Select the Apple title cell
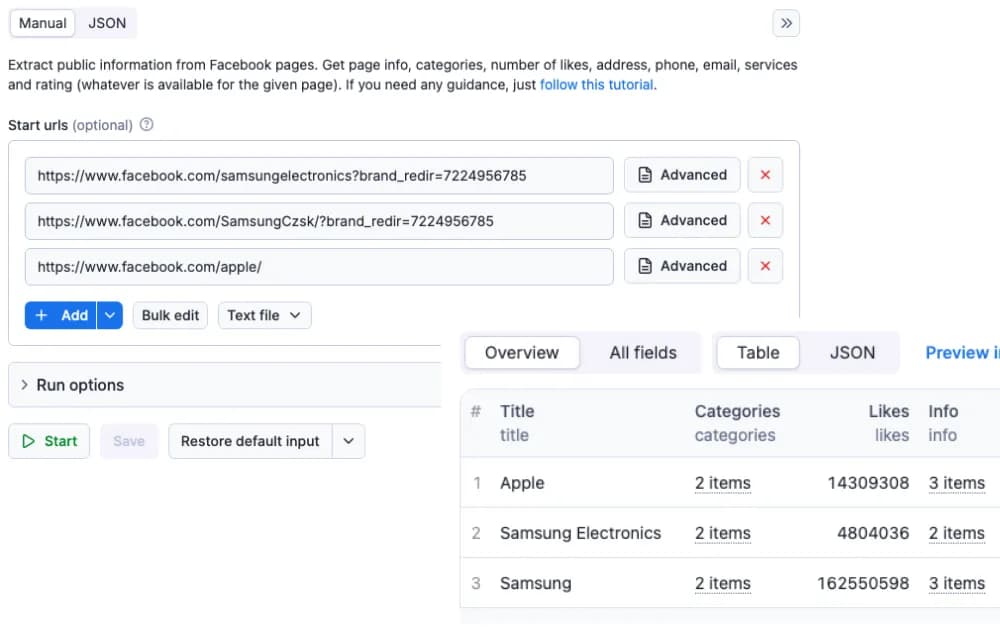 coord(522,483)
